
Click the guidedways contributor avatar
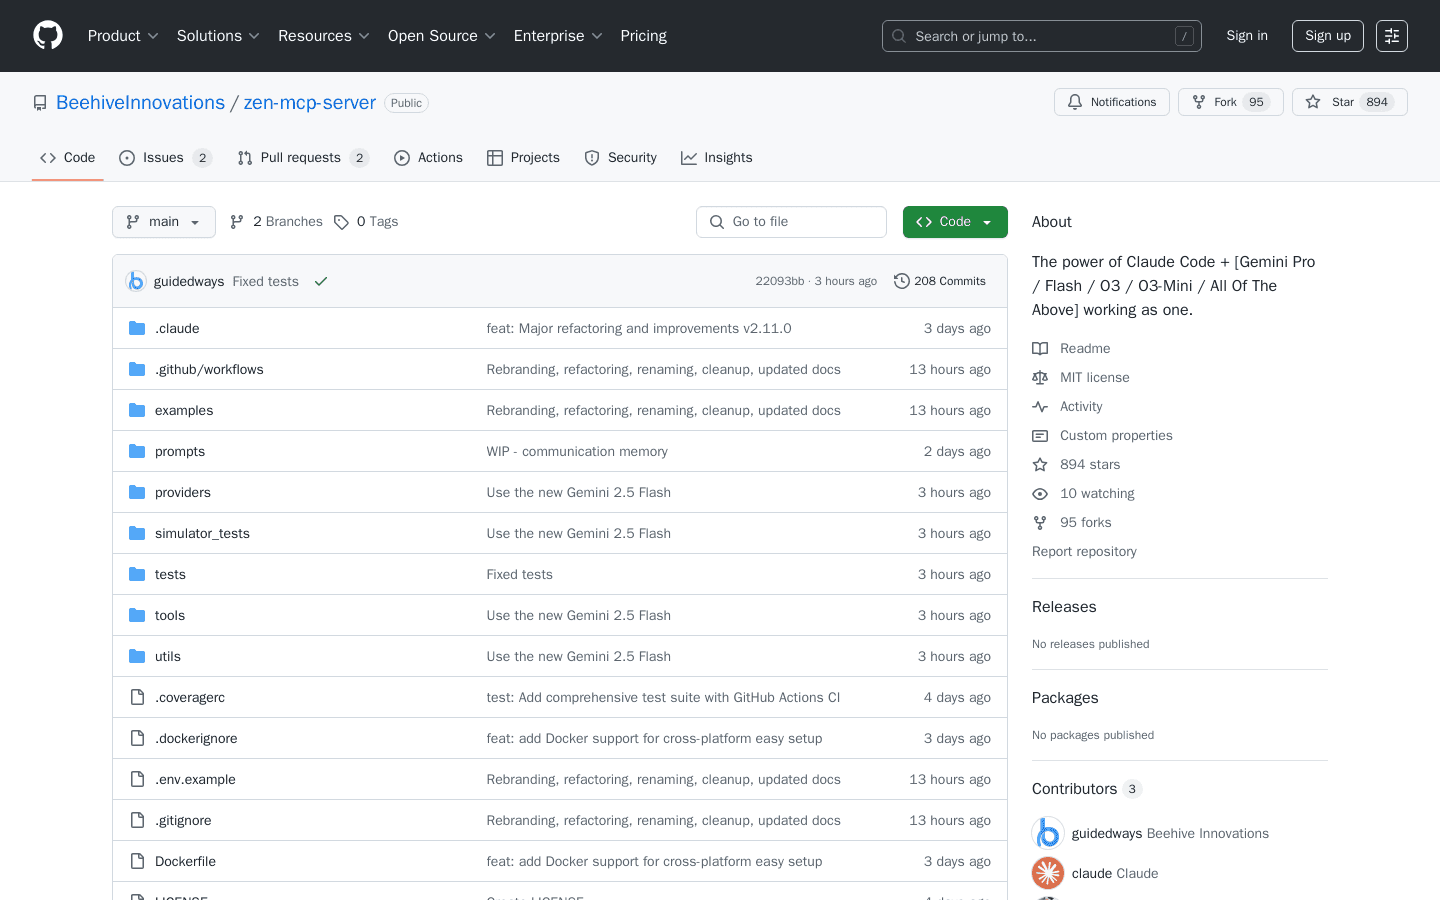(1048, 833)
